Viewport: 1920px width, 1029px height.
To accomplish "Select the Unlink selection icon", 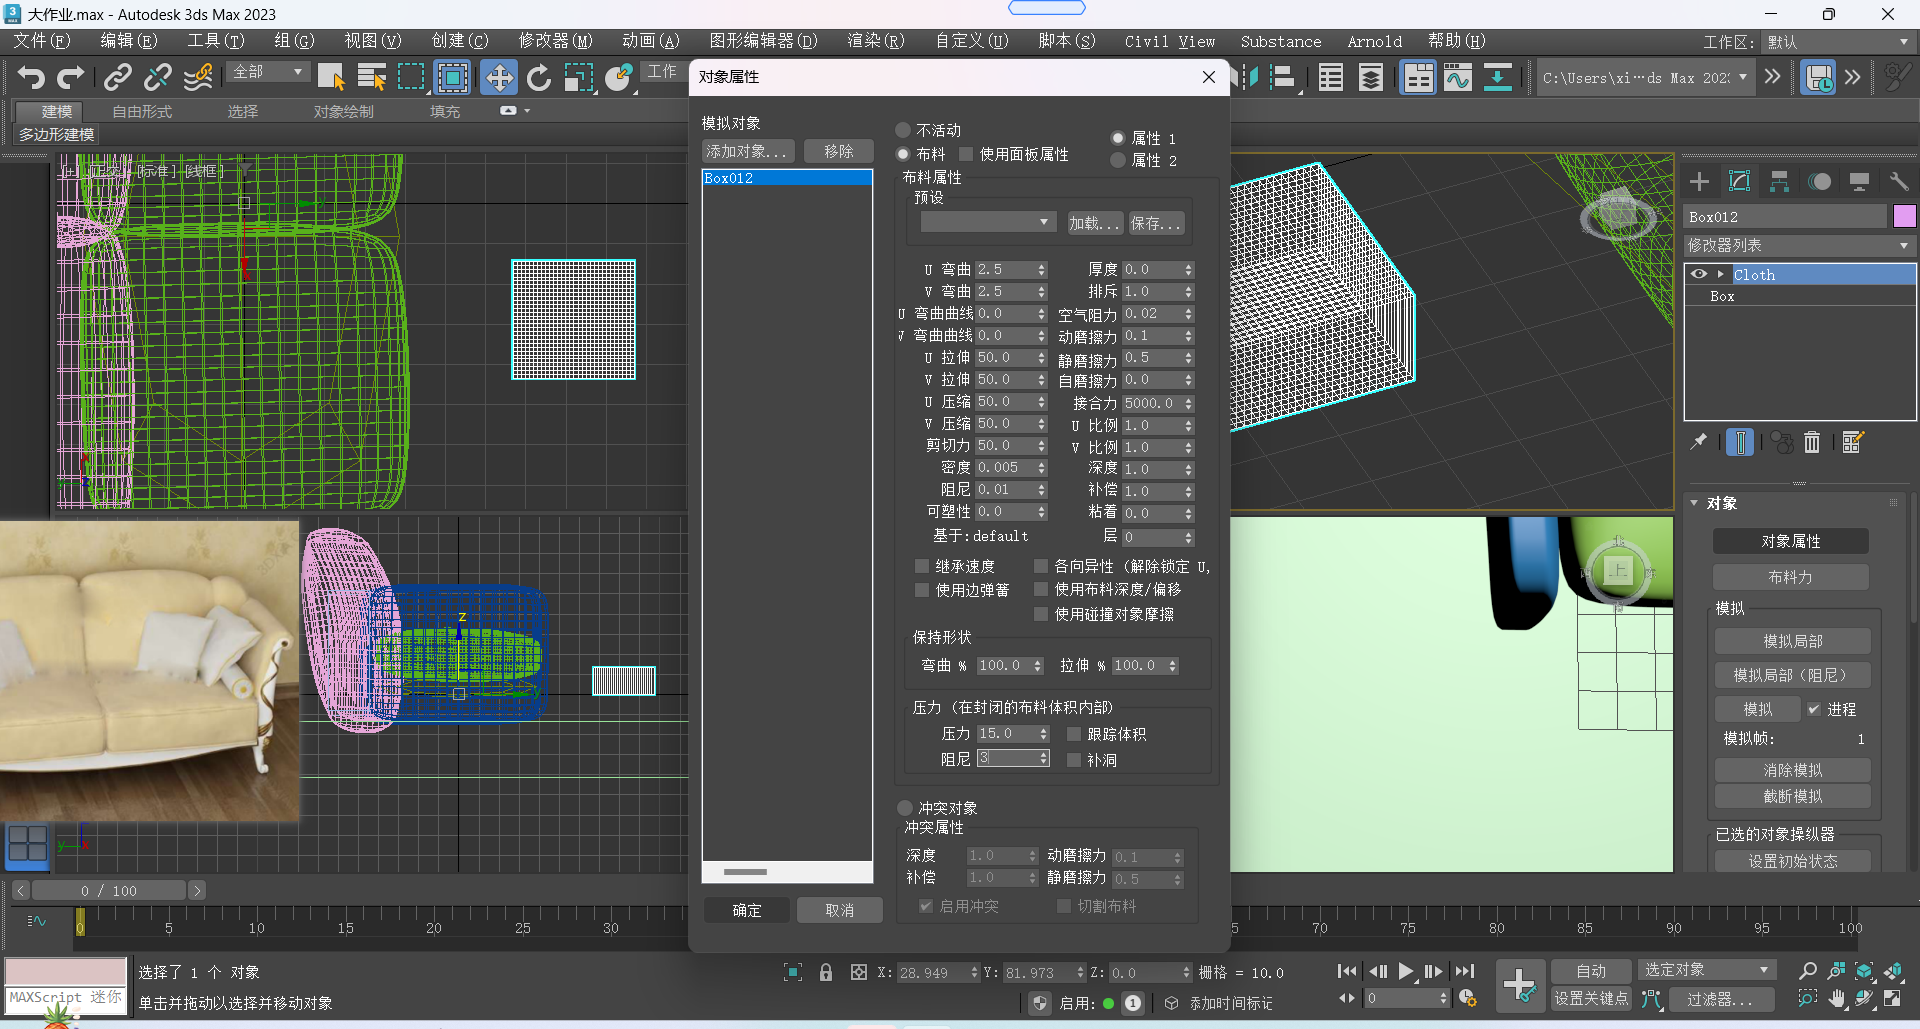I will coord(158,77).
